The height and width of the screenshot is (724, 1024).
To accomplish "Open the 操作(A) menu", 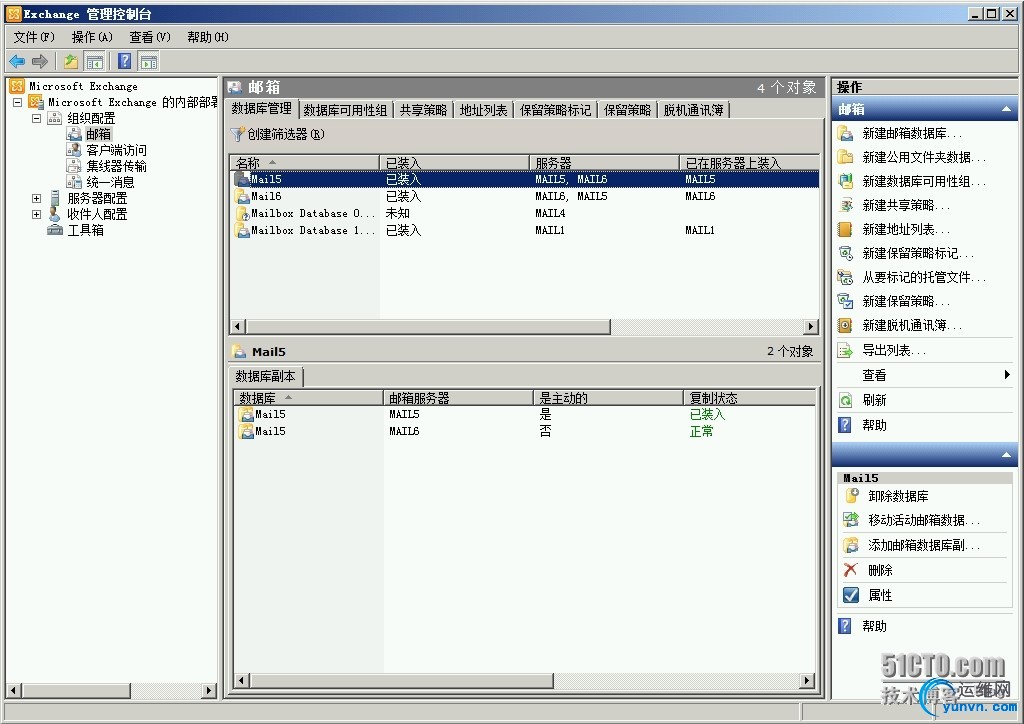I will [x=92, y=37].
